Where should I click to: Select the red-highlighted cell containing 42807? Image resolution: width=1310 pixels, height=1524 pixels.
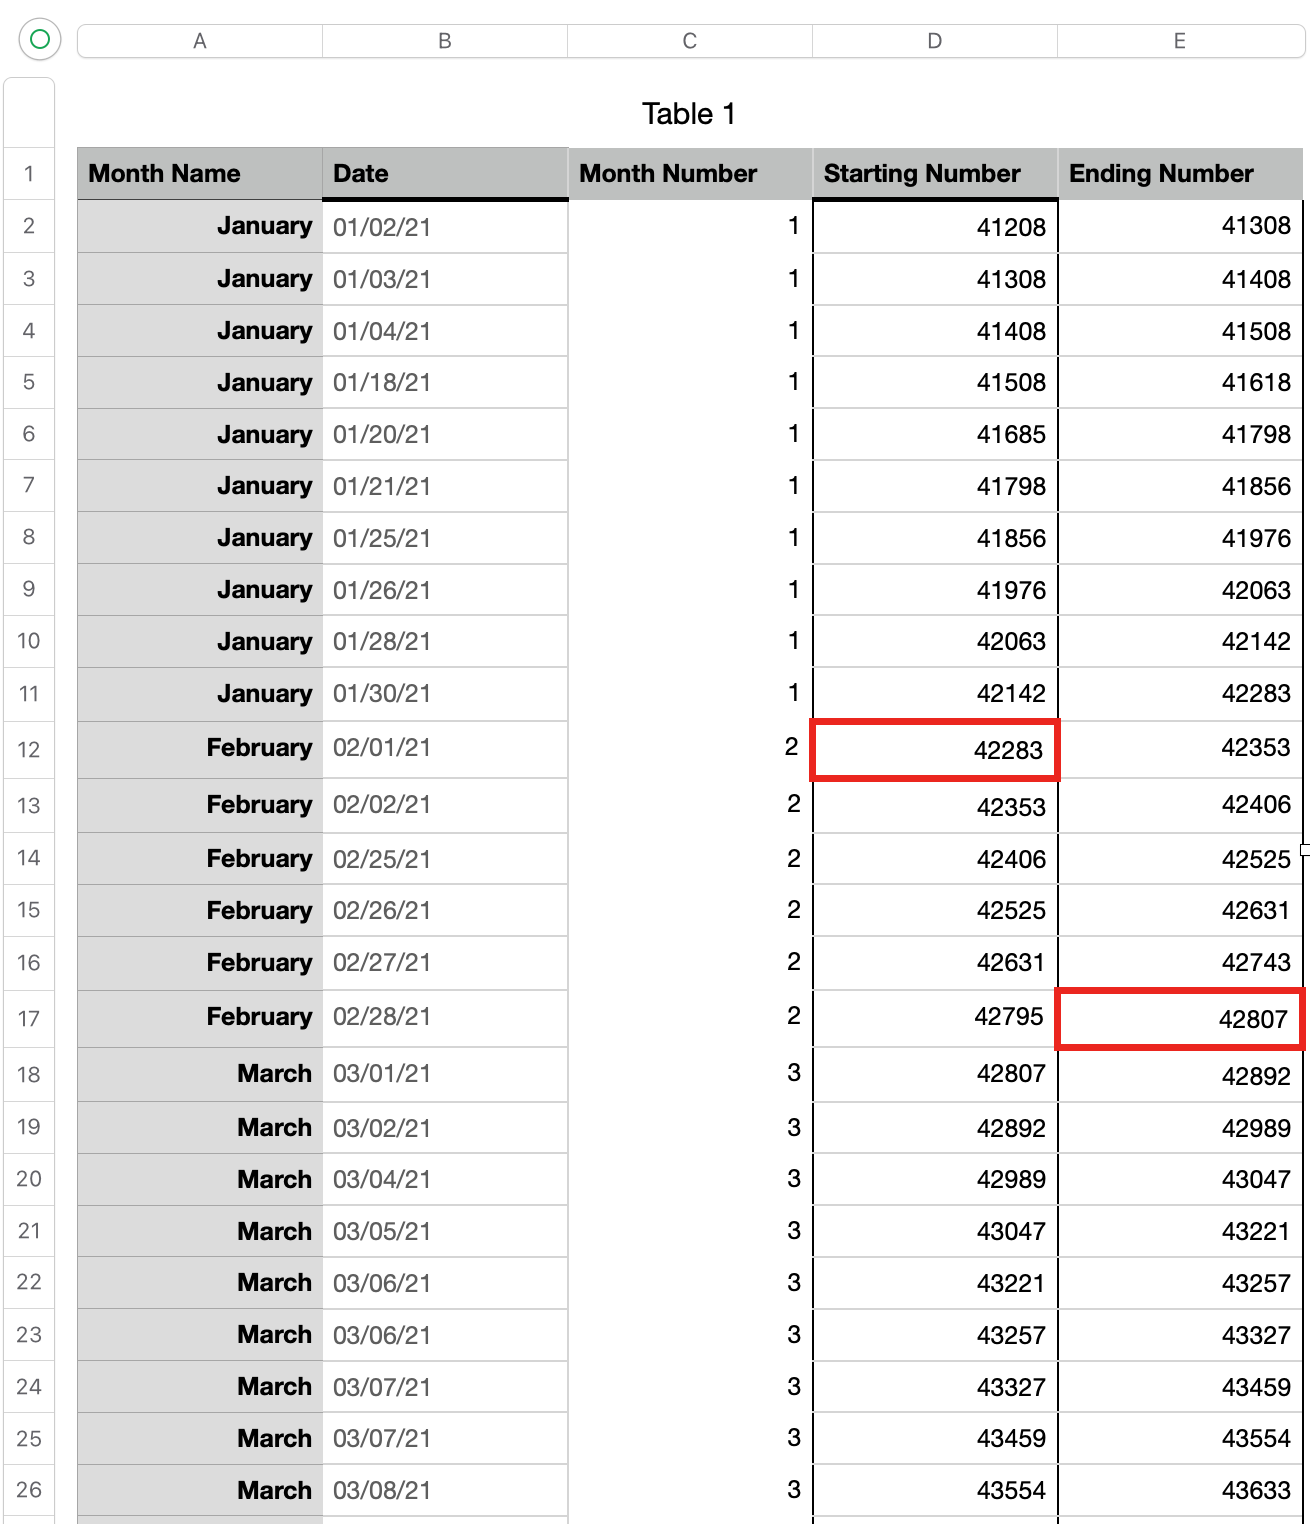click(x=1179, y=1018)
